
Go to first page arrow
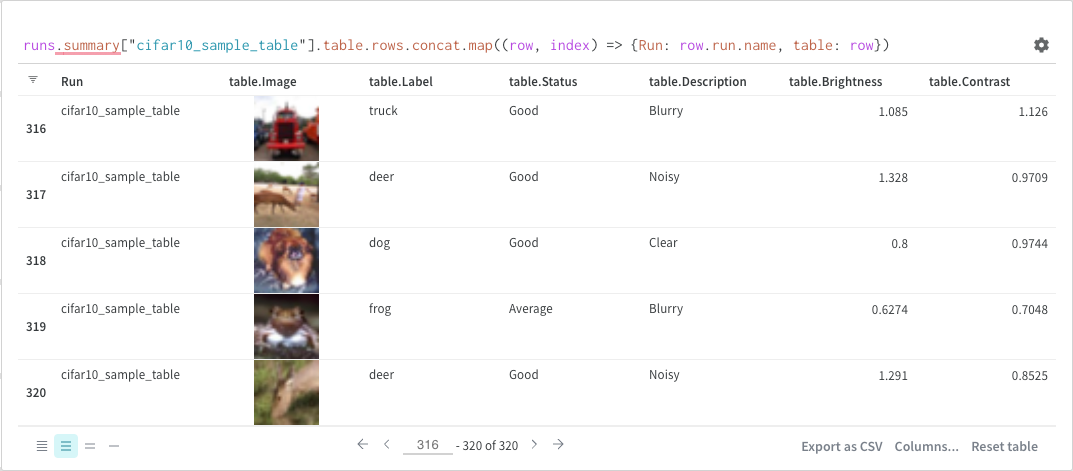pos(362,444)
